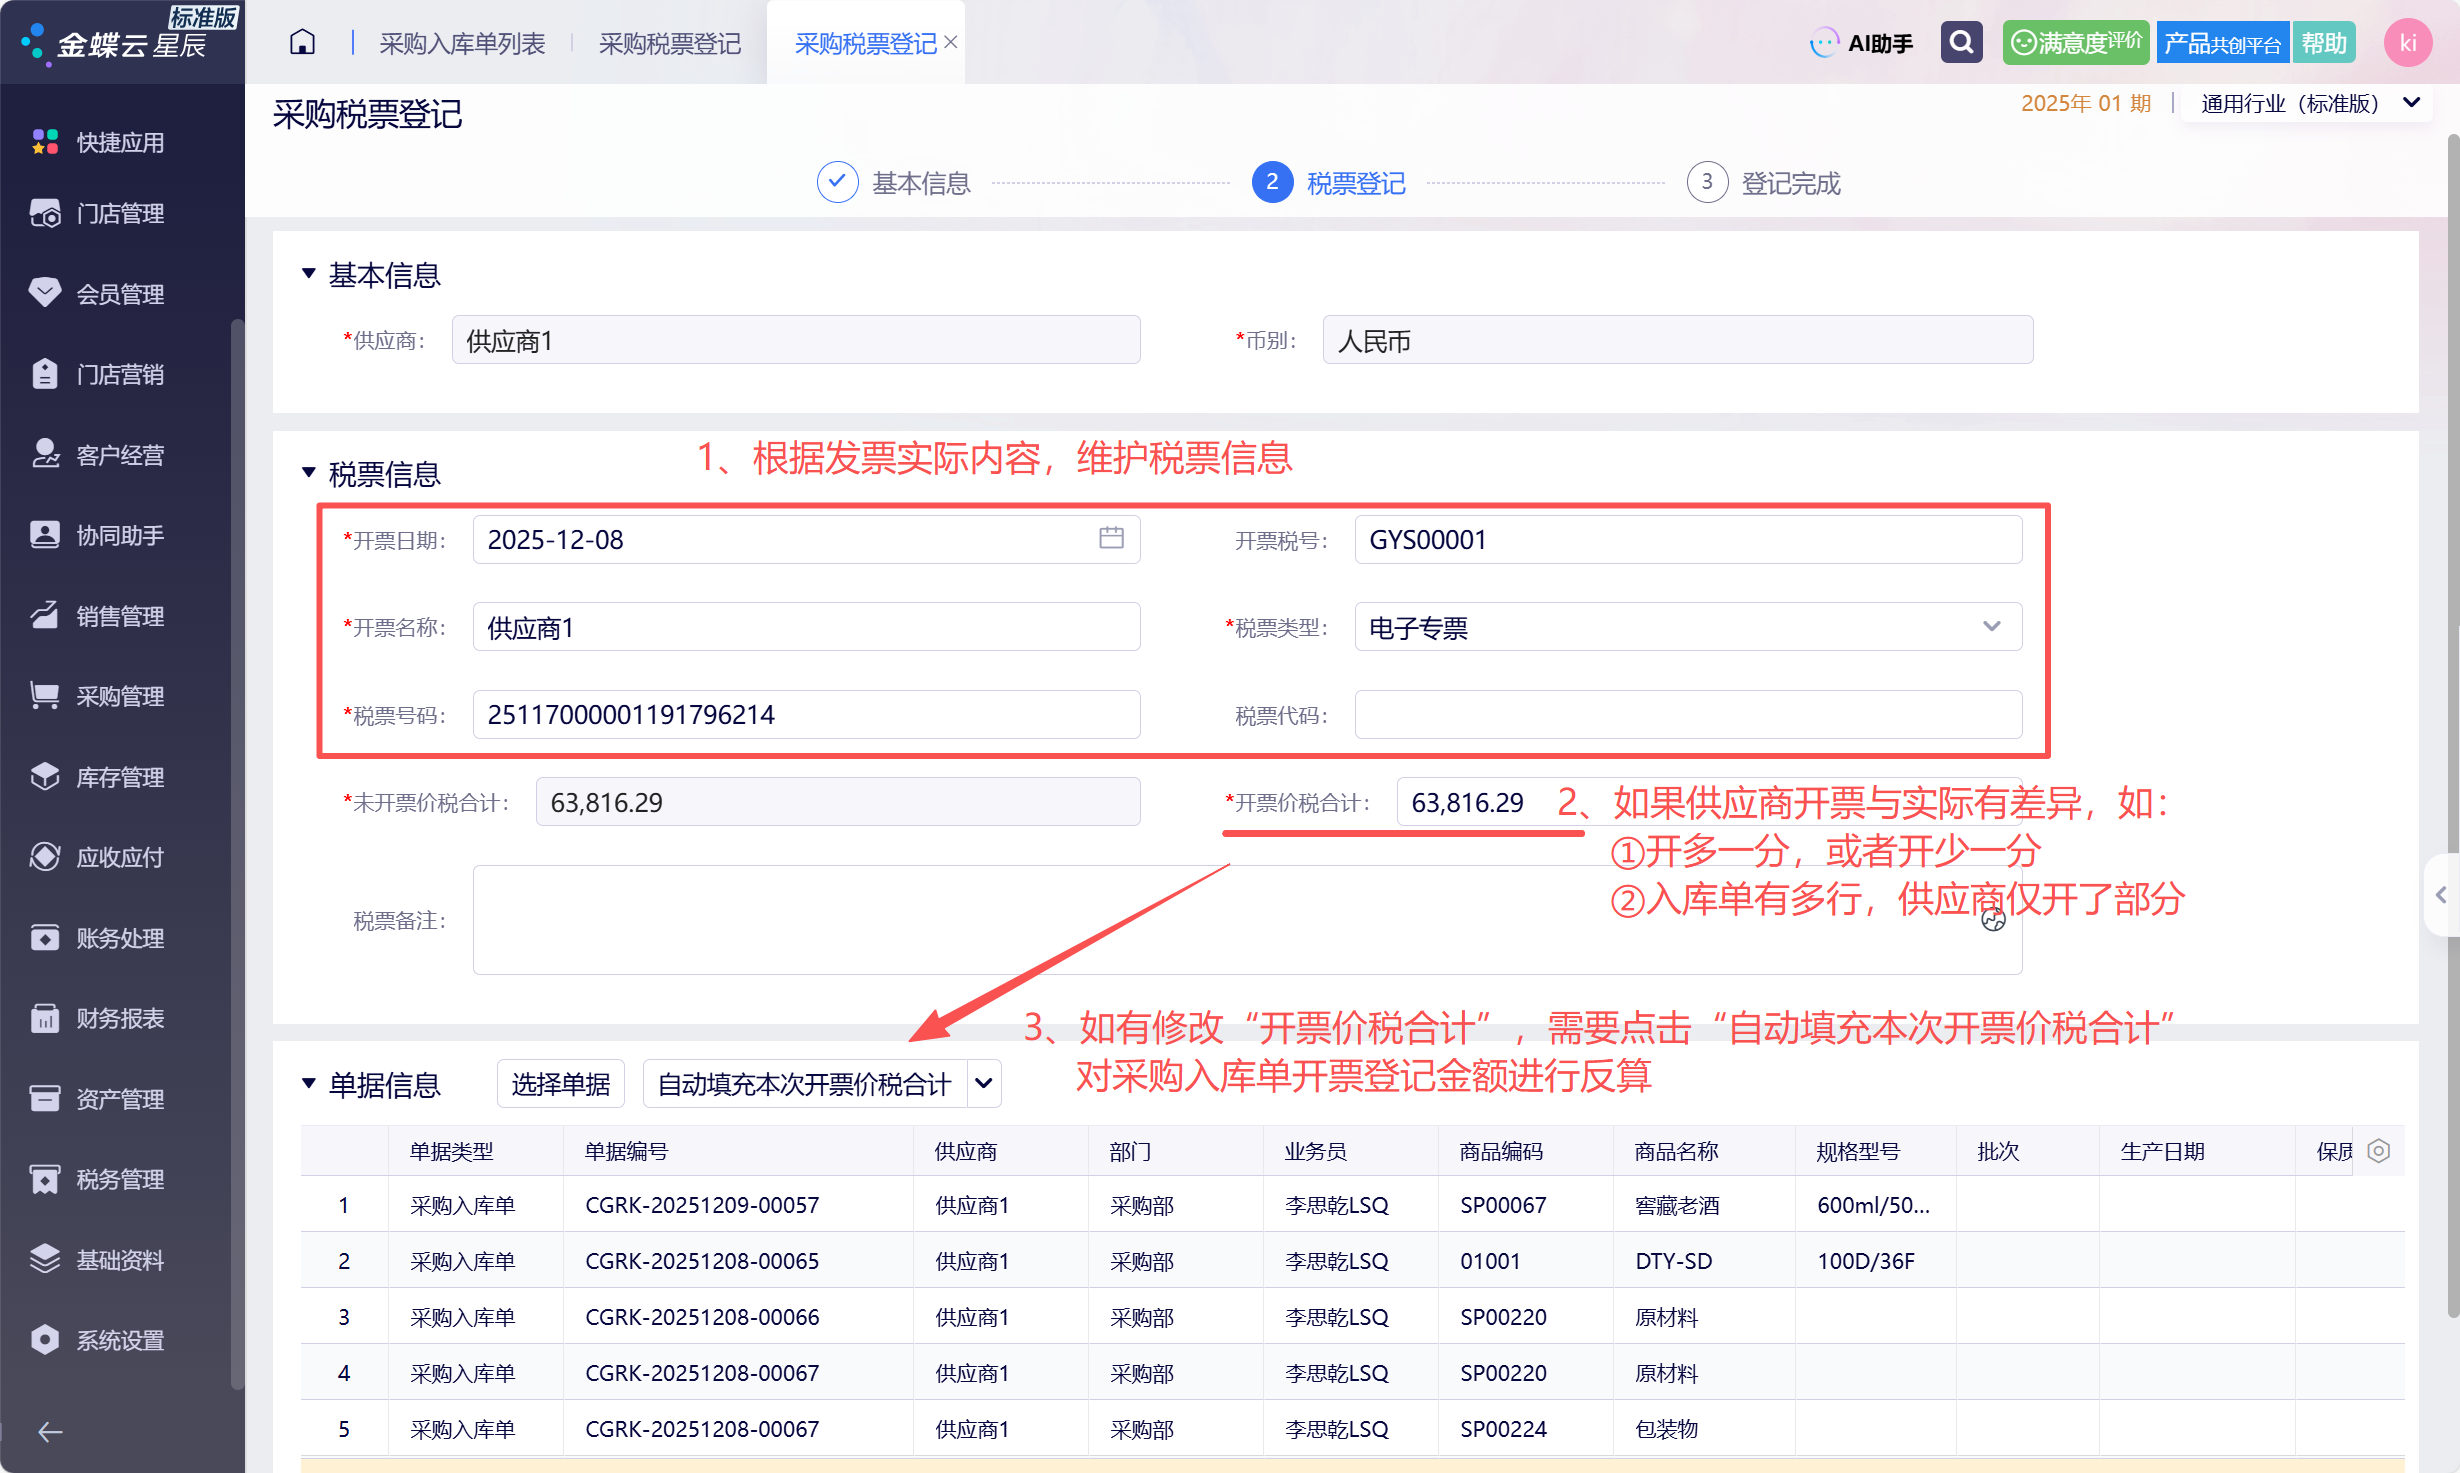Click into the 税票代码 input field
The height and width of the screenshot is (1473, 2460).
tap(1687, 715)
